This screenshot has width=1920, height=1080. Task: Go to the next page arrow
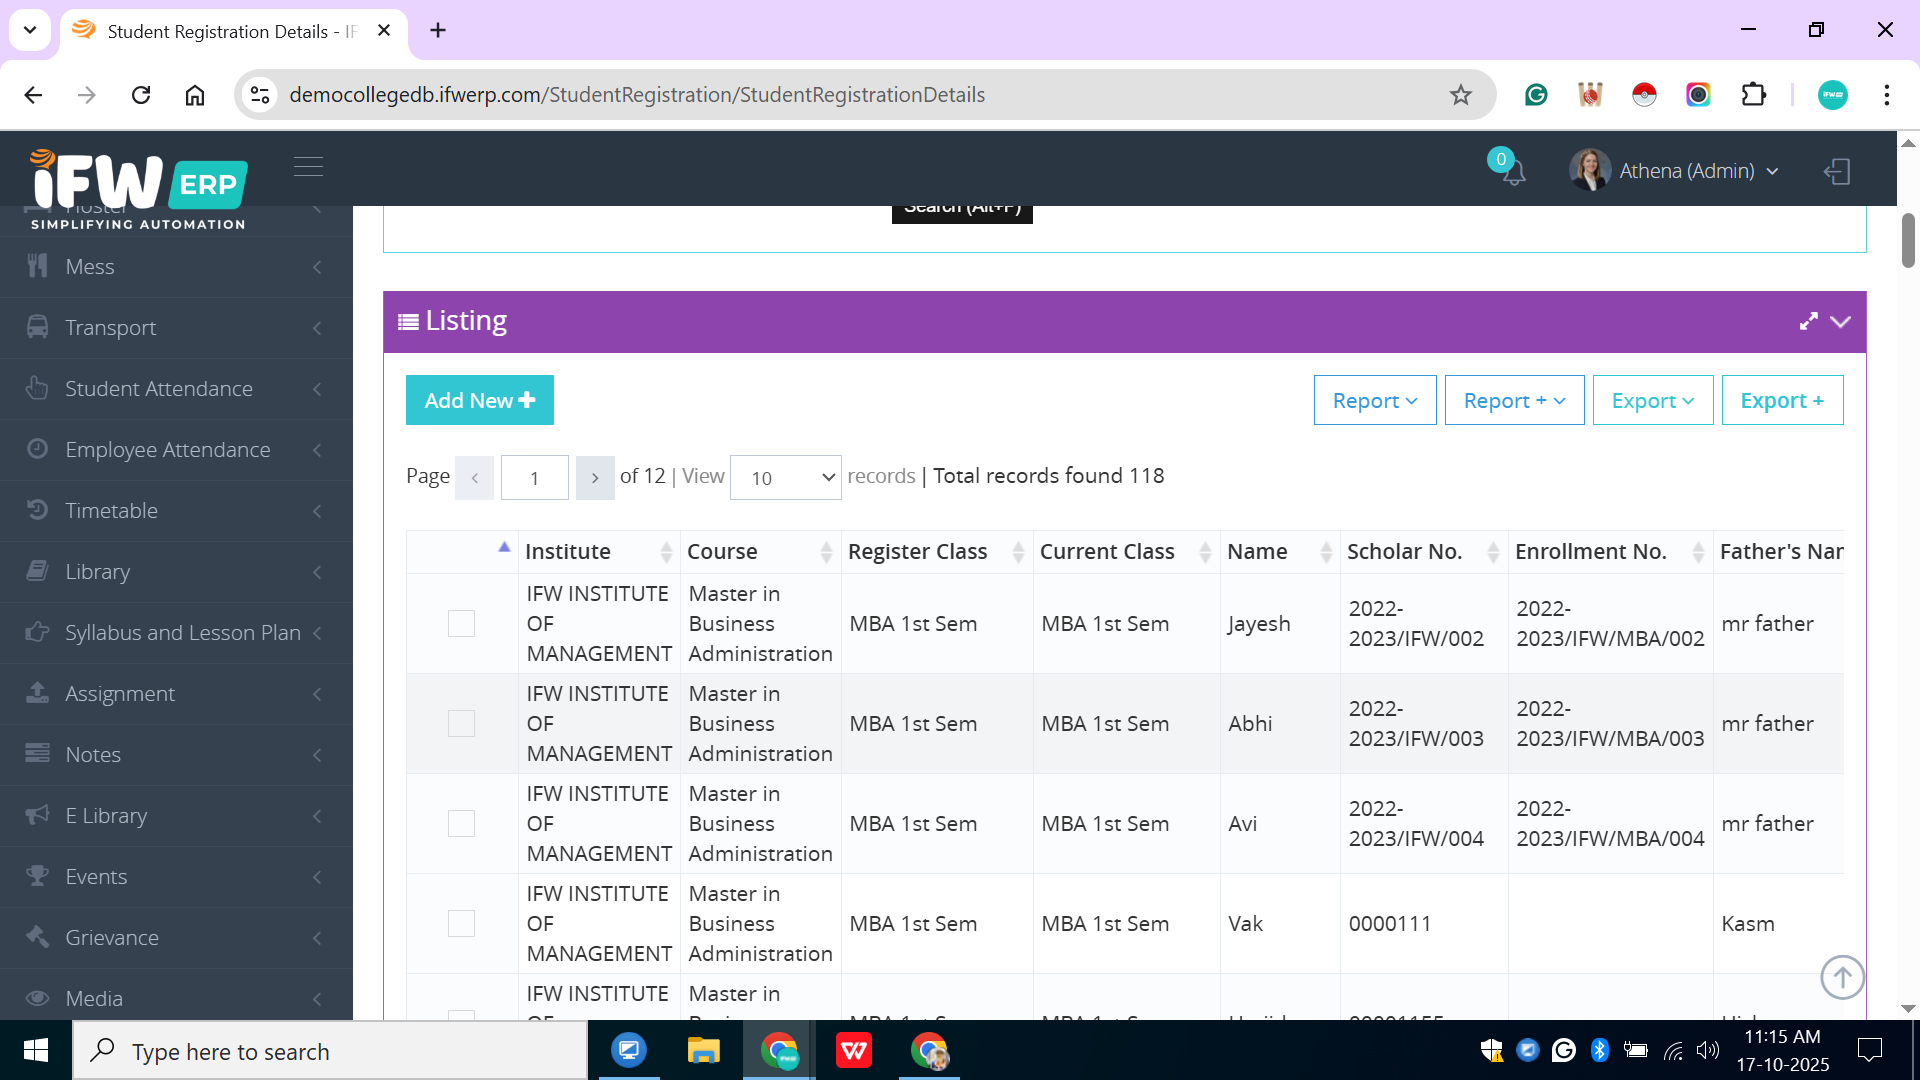coord(595,478)
